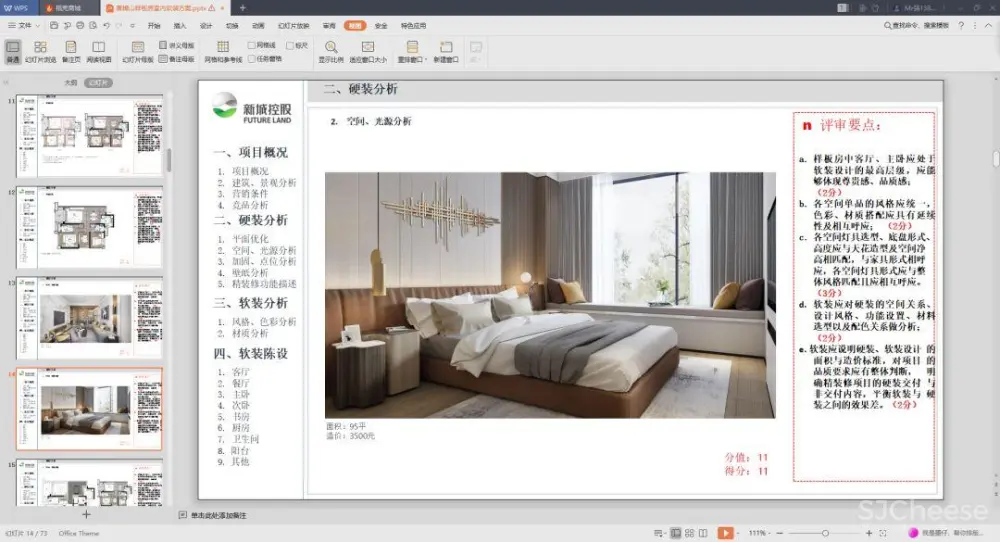This screenshot has height=542, width=1000.
Task: Switch the side panel to Outline (大纲)
Action: click(71, 83)
